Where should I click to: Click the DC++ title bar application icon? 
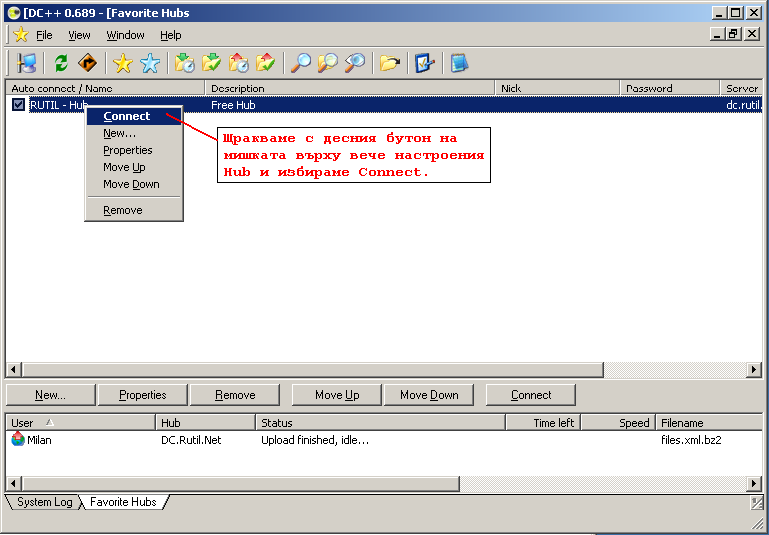point(14,13)
